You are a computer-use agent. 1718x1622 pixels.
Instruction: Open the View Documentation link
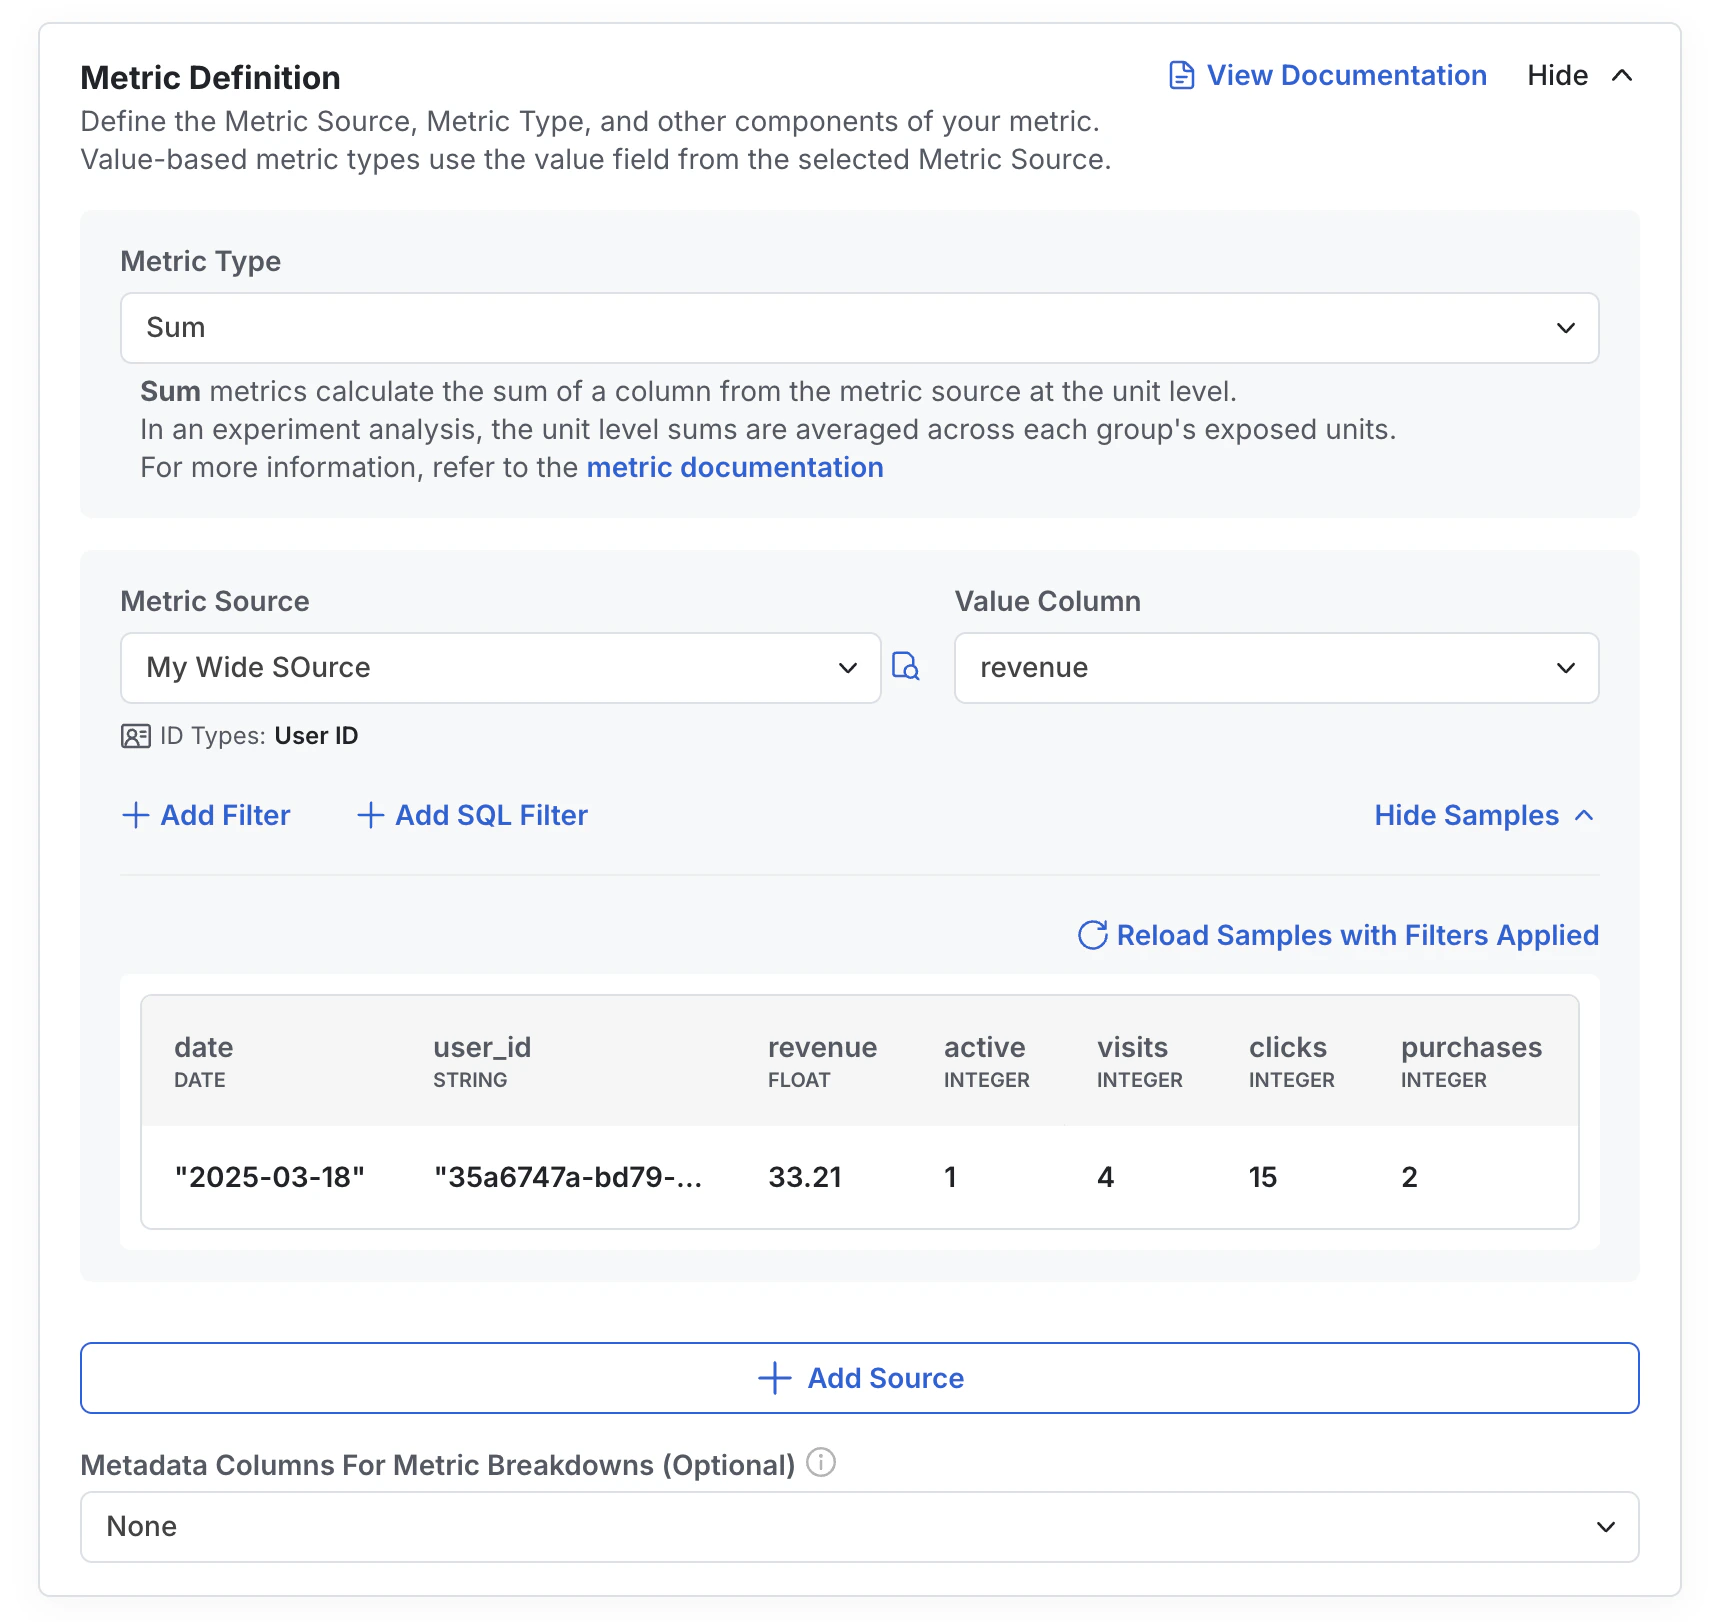coord(1345,74)
